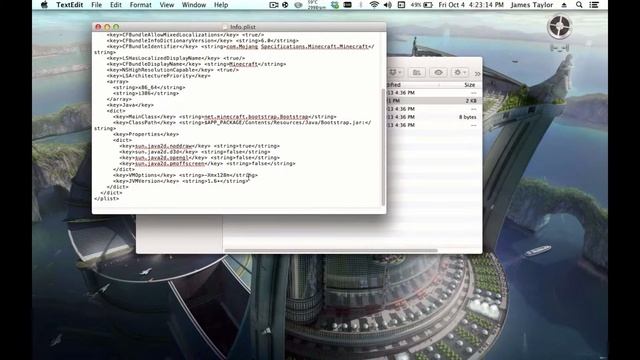Click the x86_64 architecture string
The height and width of the screenshot is (360, 640).
tap(148, 87)
